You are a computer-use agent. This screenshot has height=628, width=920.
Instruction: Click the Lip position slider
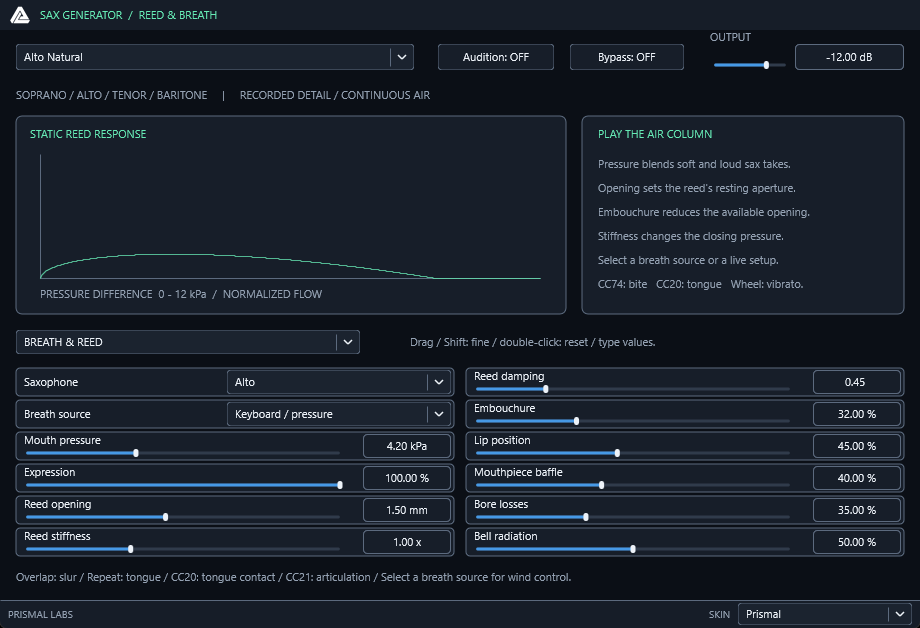click(x=632, y=453)
